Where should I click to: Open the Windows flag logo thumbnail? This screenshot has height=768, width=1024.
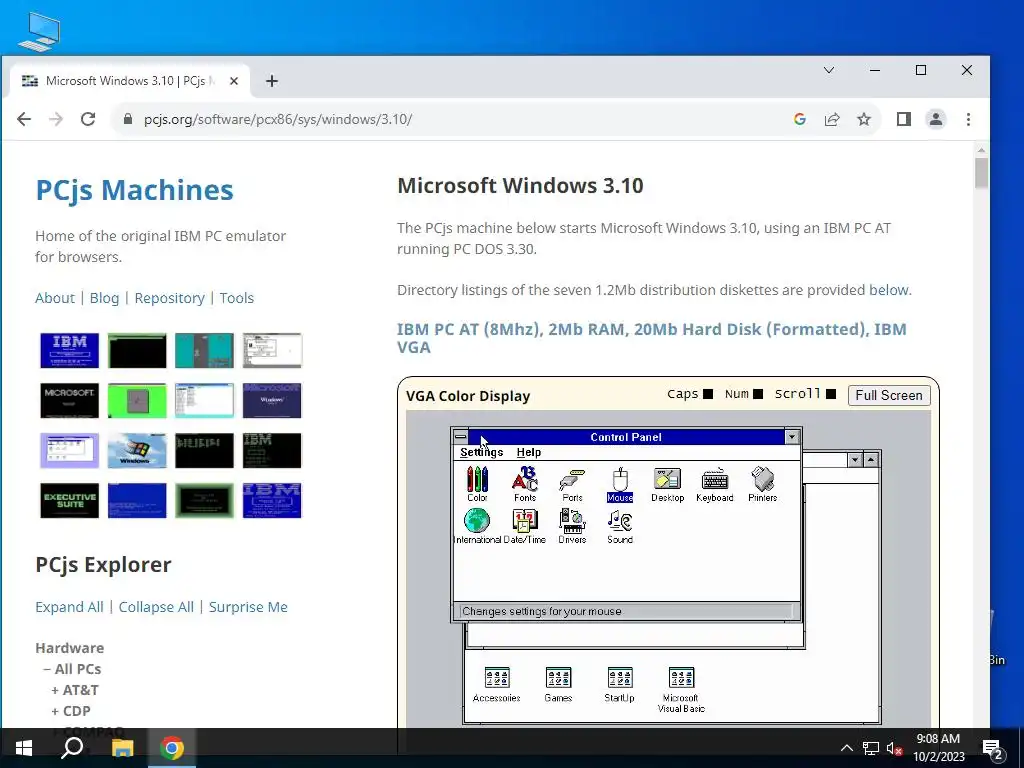137,451
